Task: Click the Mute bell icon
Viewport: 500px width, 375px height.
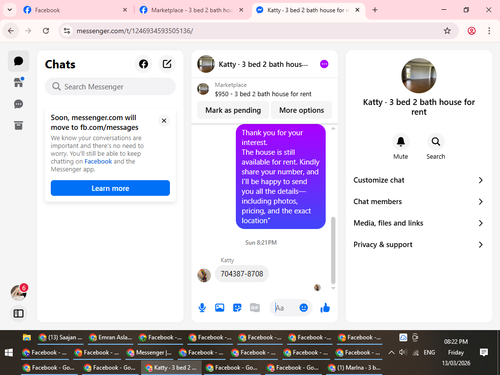Action: (x=401, y=142)
